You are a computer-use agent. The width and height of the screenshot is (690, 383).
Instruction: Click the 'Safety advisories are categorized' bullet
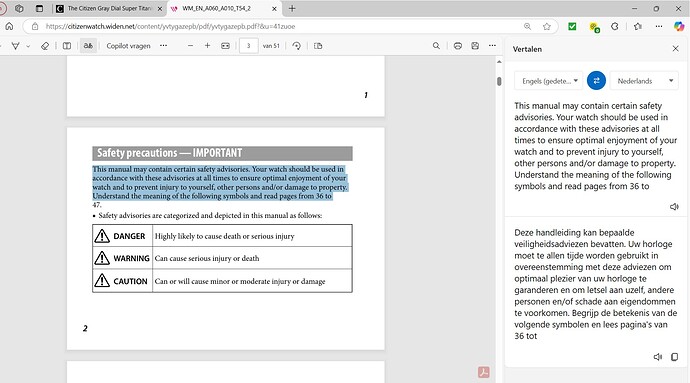pyautogui.click(x=210, y=215)
